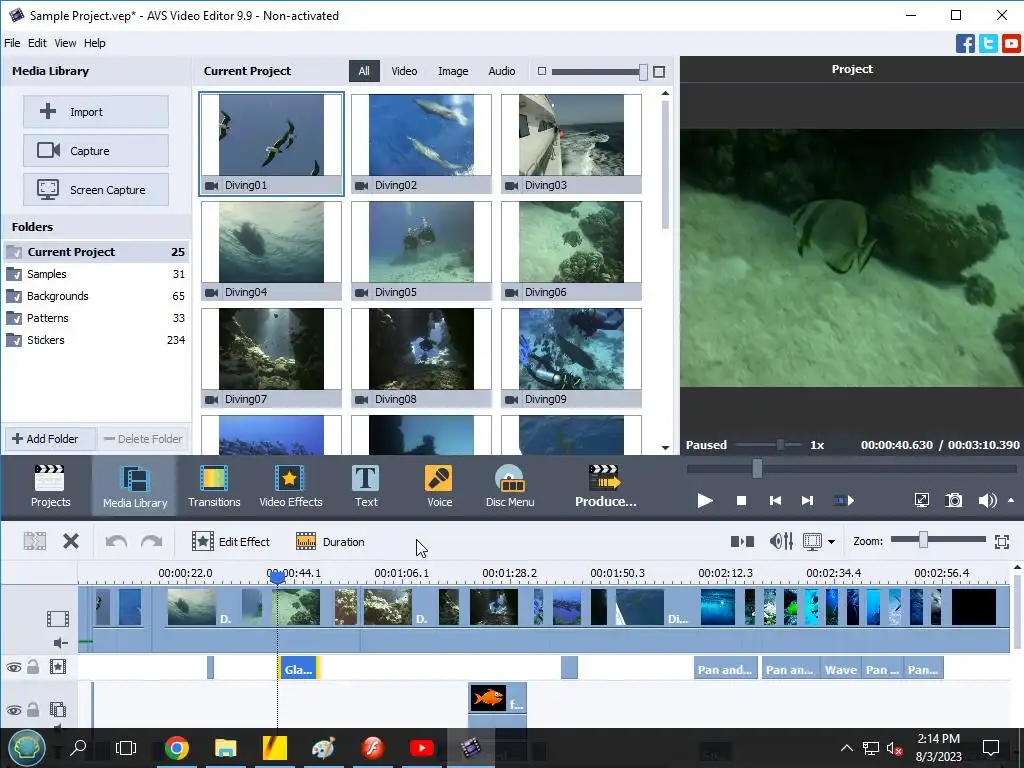Open Chrome from the taskbar
The height and width of the screenshot is (768, 1024).
(x=176, y=748)
